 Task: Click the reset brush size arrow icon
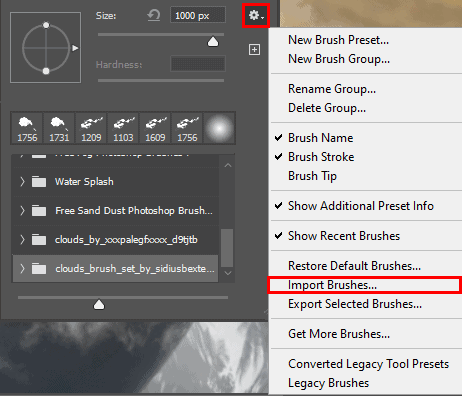pos(154,15)
